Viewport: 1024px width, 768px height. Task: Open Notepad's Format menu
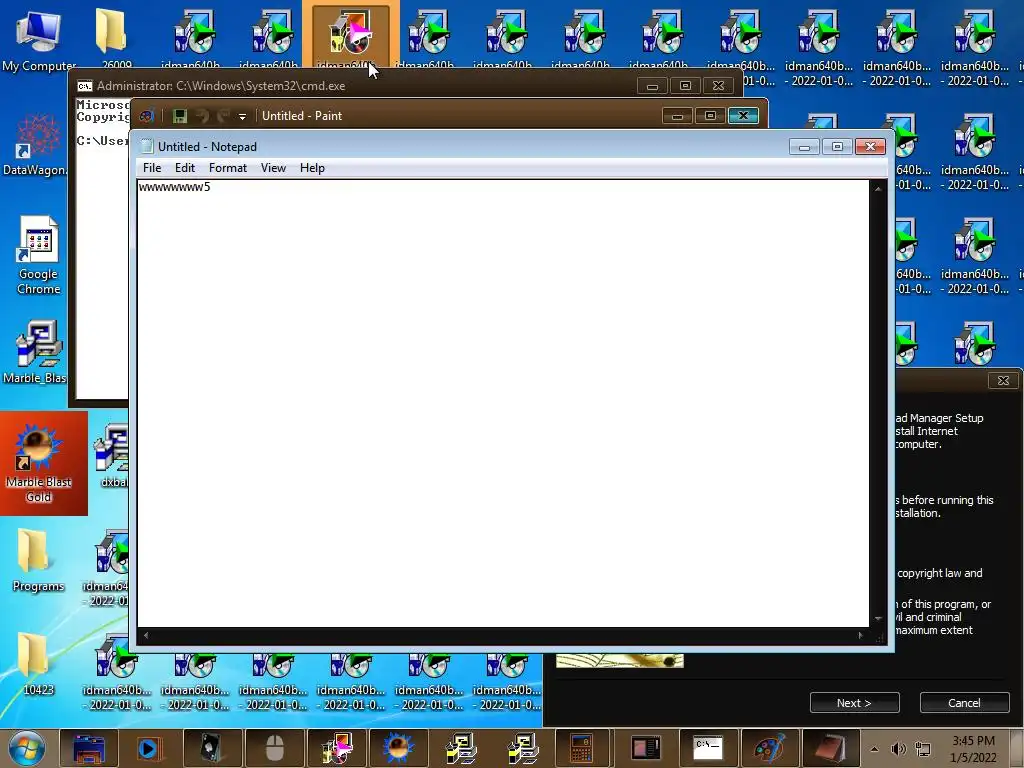point(227,168)
